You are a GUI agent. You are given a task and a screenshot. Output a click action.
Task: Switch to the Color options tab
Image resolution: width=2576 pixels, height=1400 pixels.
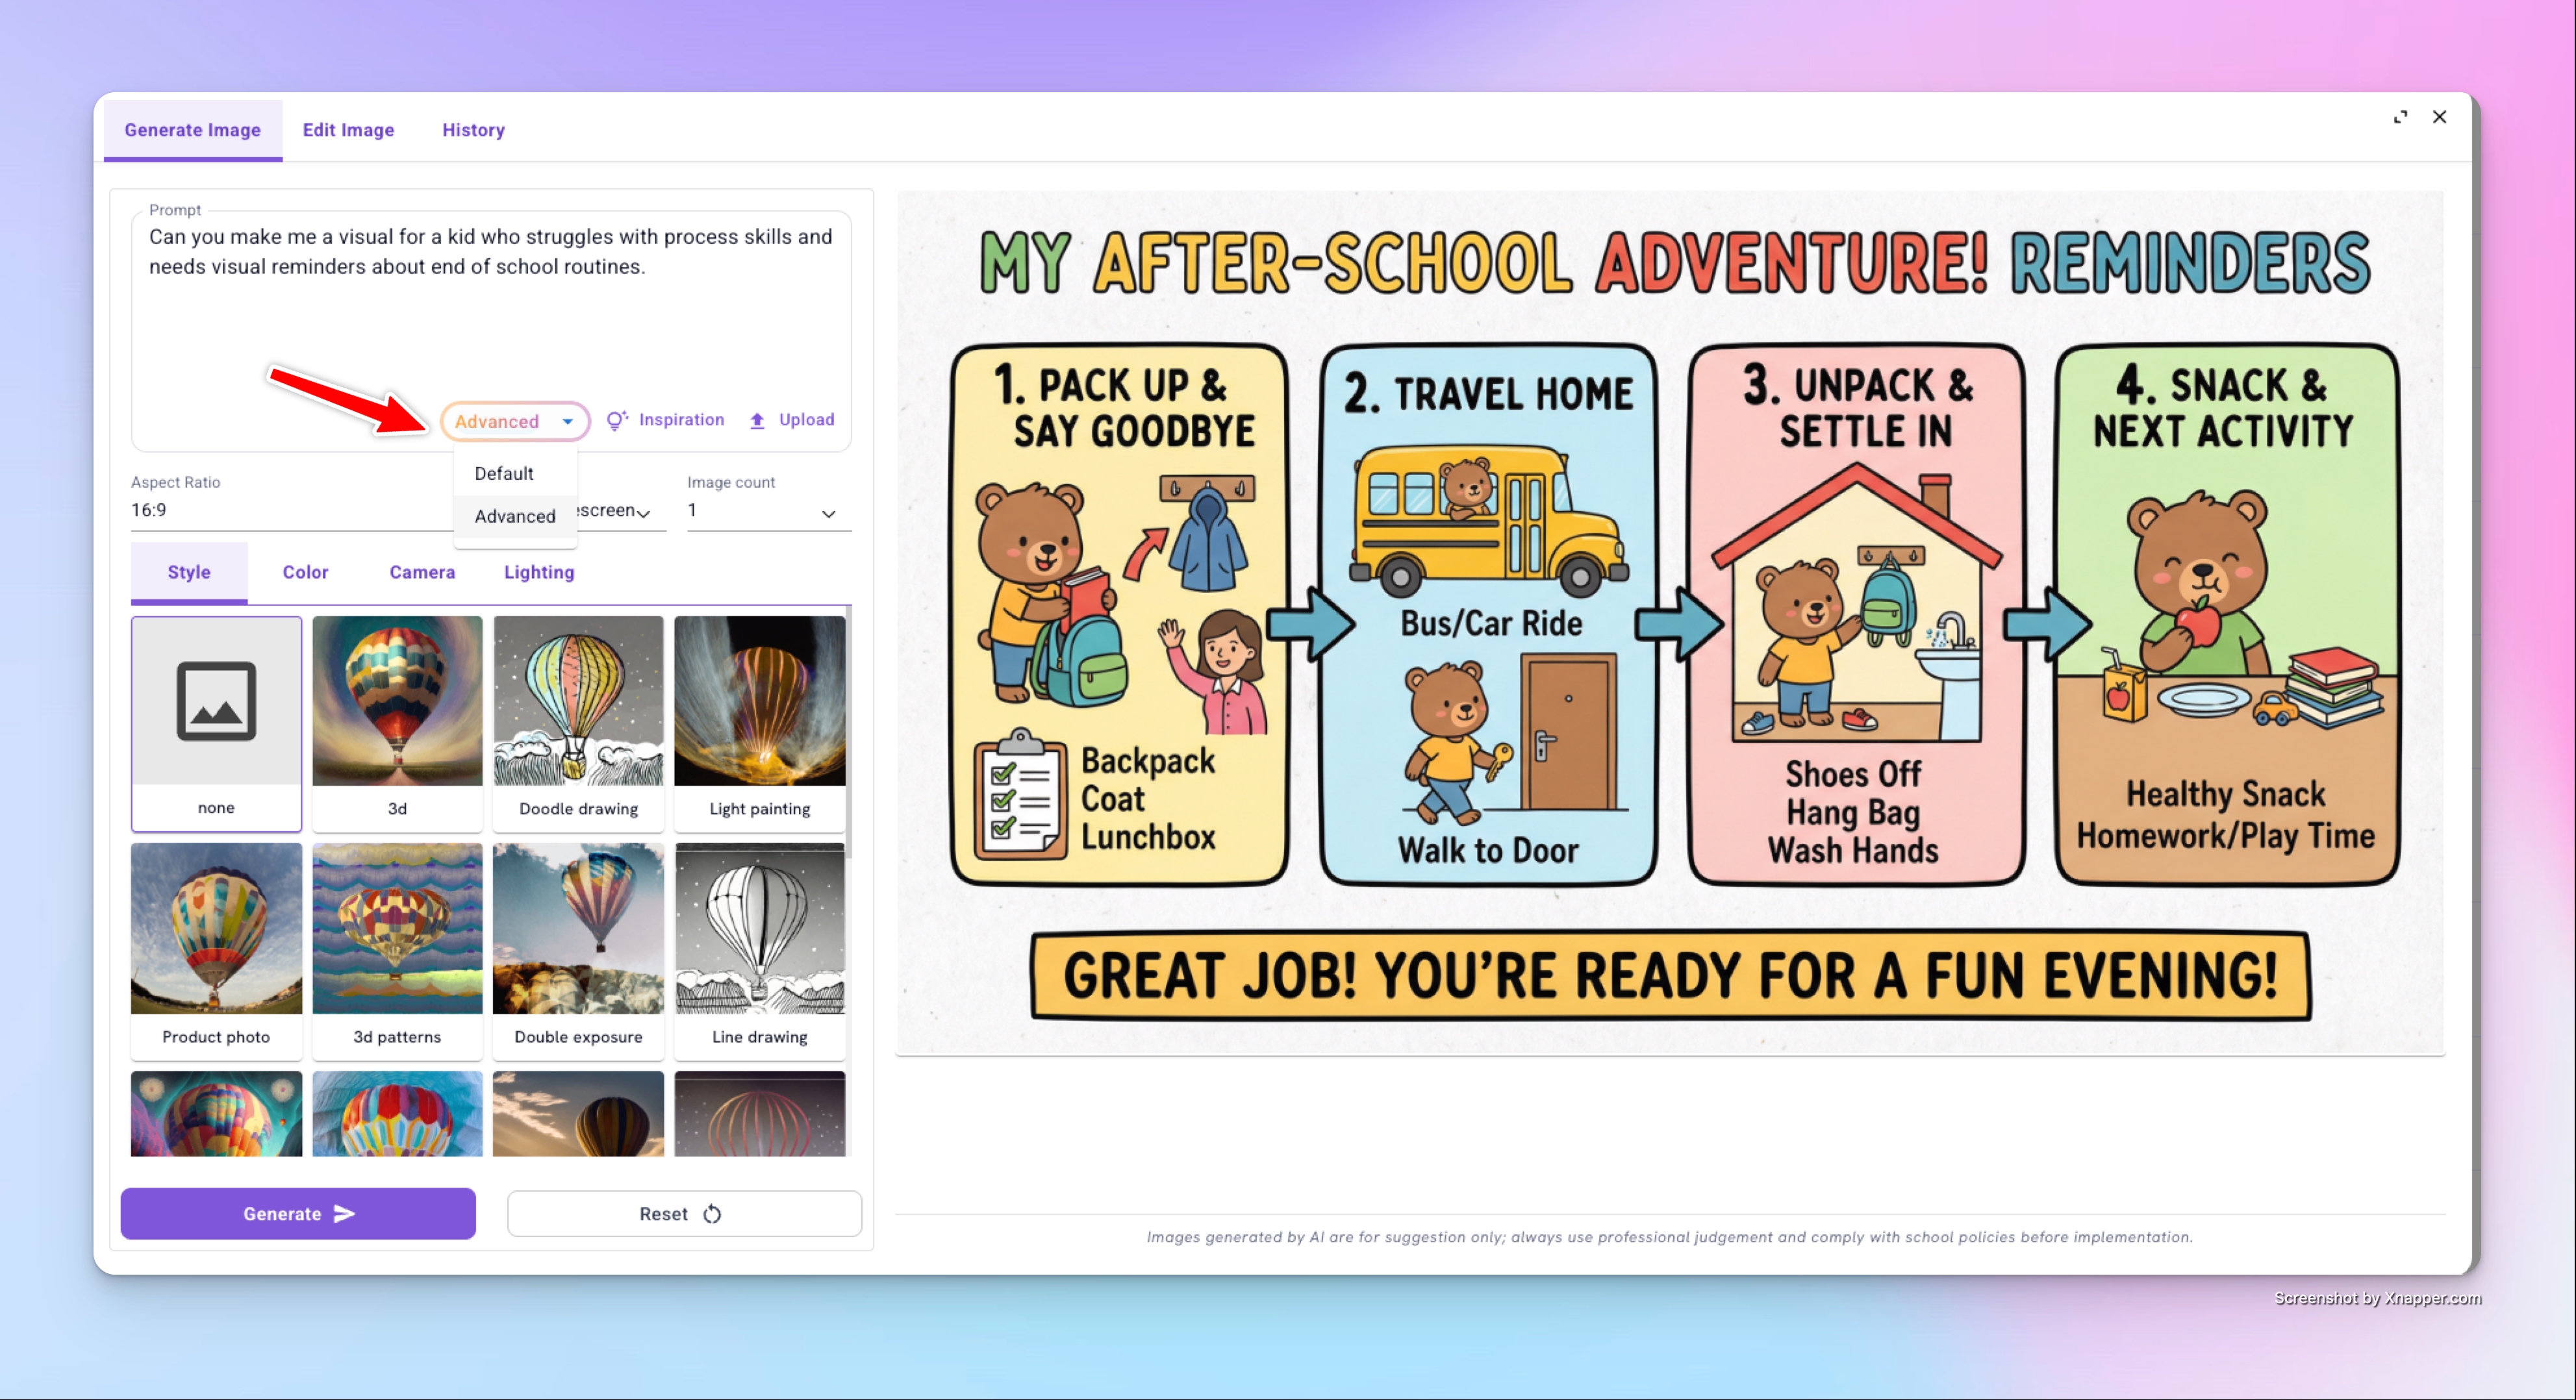coord(305,572)
